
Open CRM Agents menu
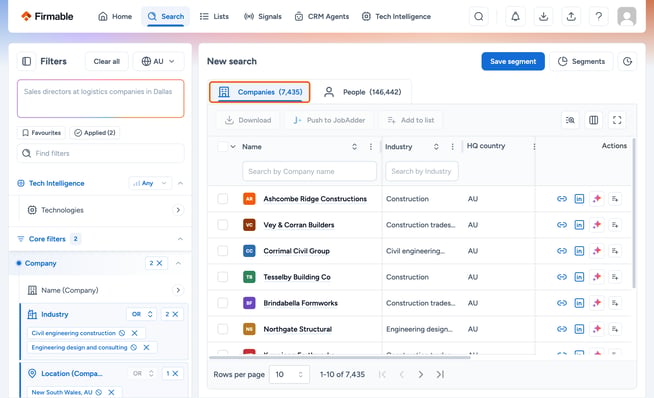[x=322, y=17]
